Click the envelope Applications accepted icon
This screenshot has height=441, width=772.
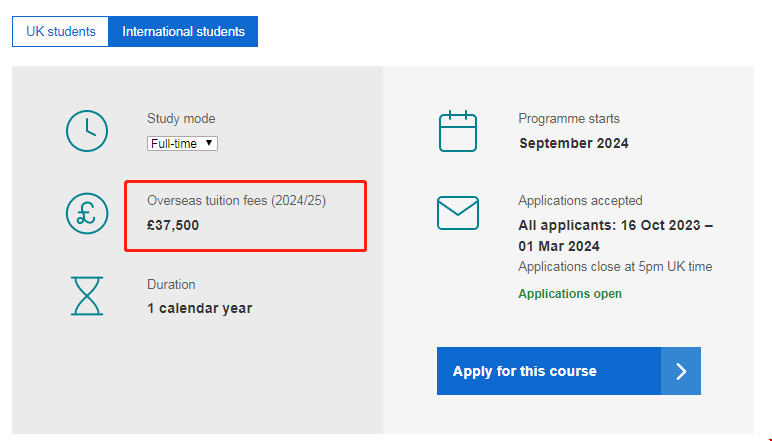[x=458, y=213]
